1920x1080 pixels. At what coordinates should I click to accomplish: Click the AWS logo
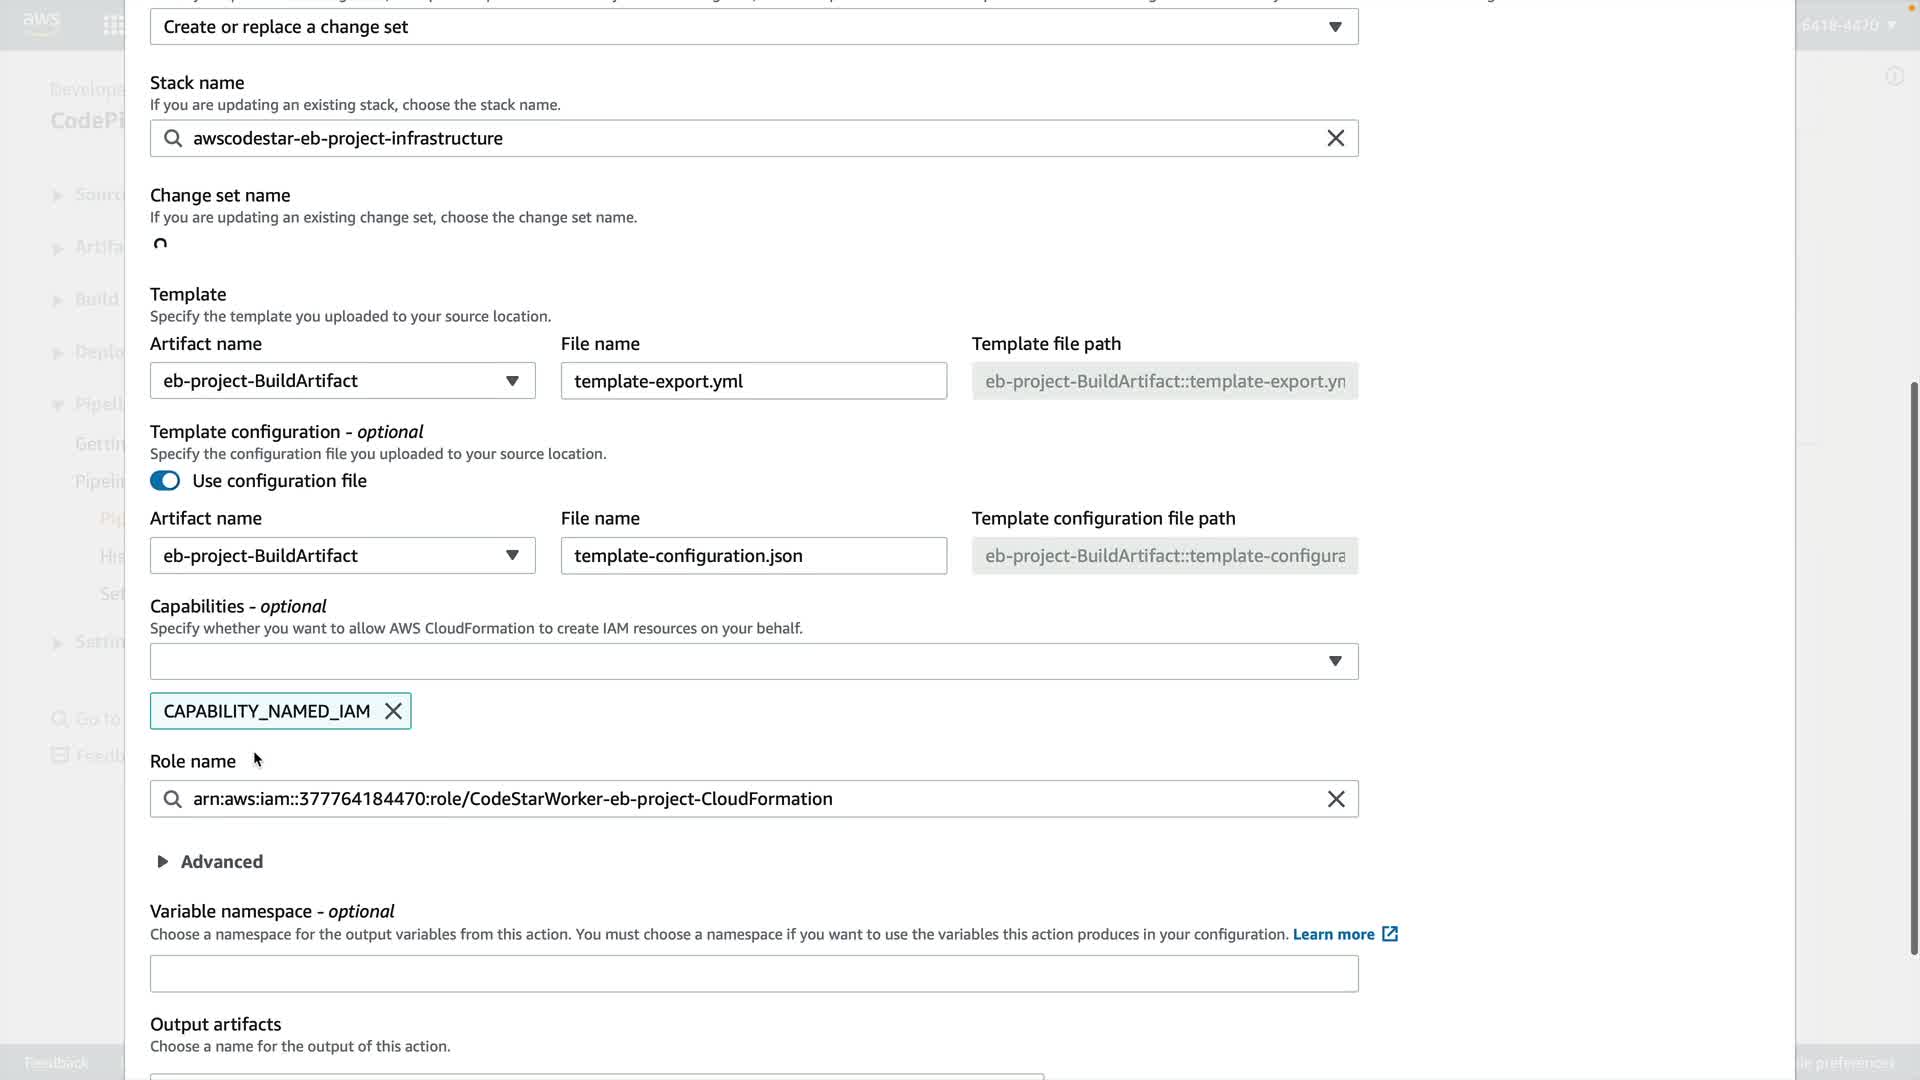coord(41,22)
